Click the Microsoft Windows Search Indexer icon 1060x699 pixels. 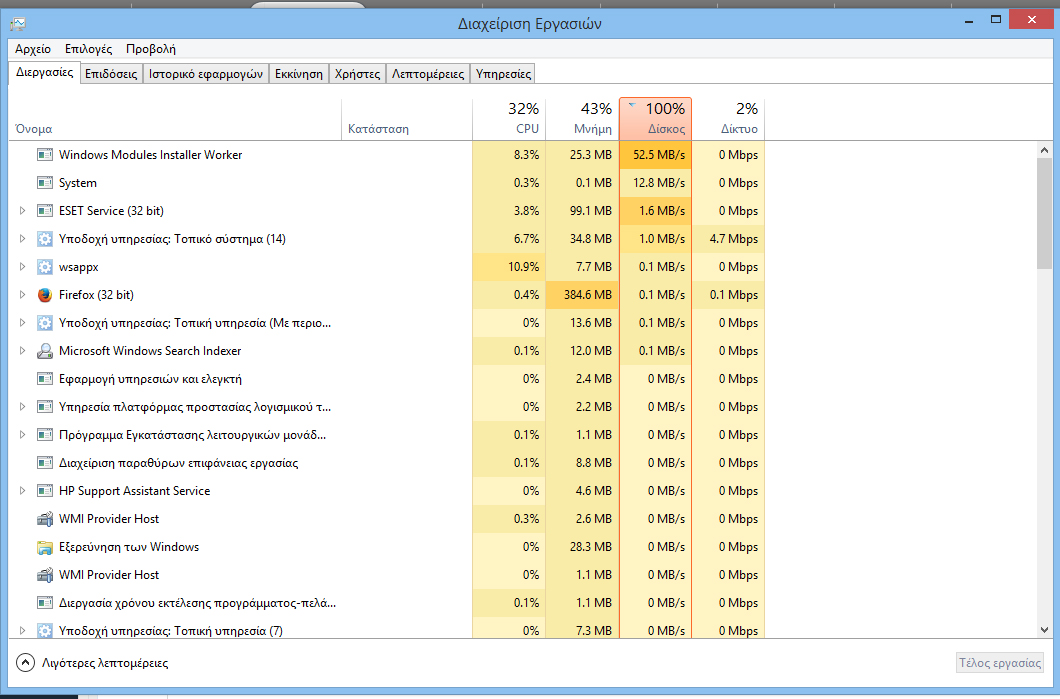point(45,351)
